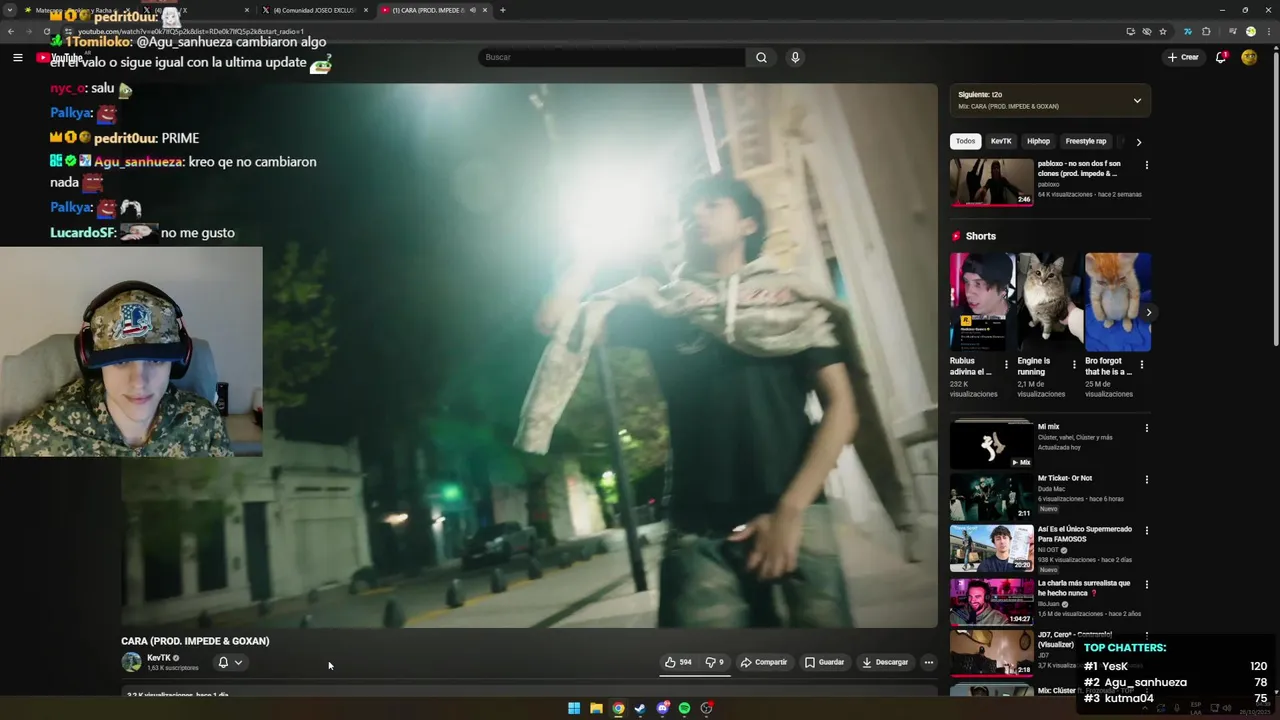Click the browser address bar URL
The height and width of the screenshot is (720, 1280).
click(190, 32)
